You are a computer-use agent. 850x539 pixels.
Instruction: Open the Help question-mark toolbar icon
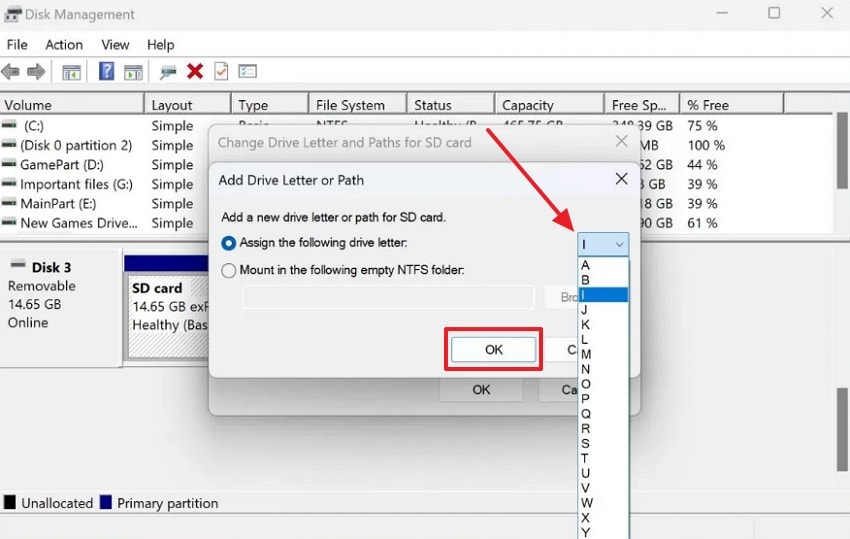click(x=106, y=71)
